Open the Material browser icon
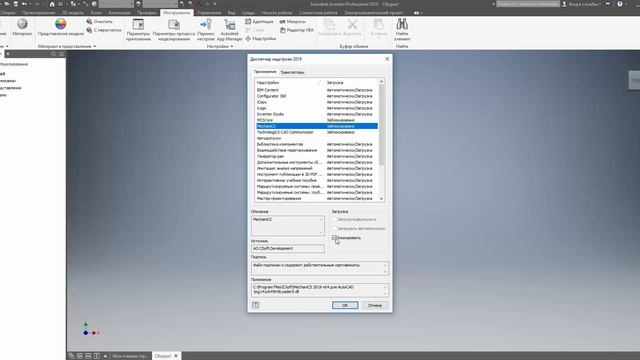Screen dimensions: 640x360 (x=22, y=24)
